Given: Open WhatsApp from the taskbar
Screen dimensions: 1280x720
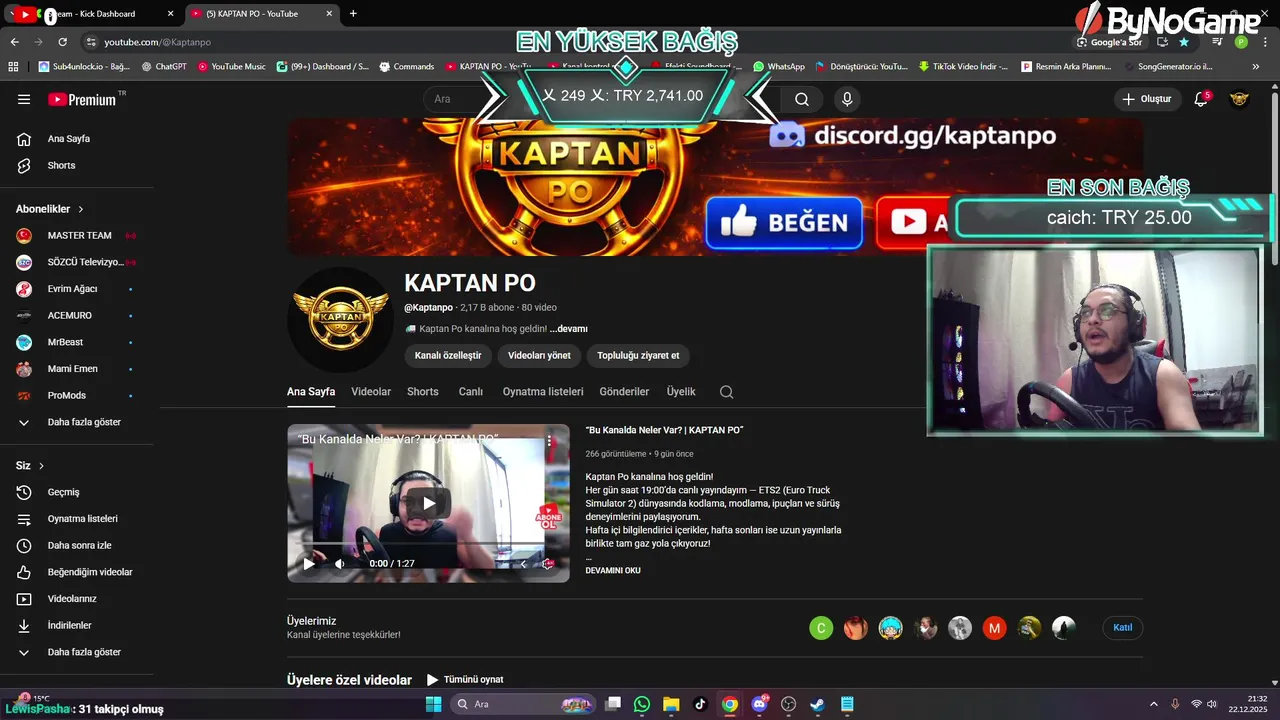Looking at the screenshot, I should (x=642, y=704).
